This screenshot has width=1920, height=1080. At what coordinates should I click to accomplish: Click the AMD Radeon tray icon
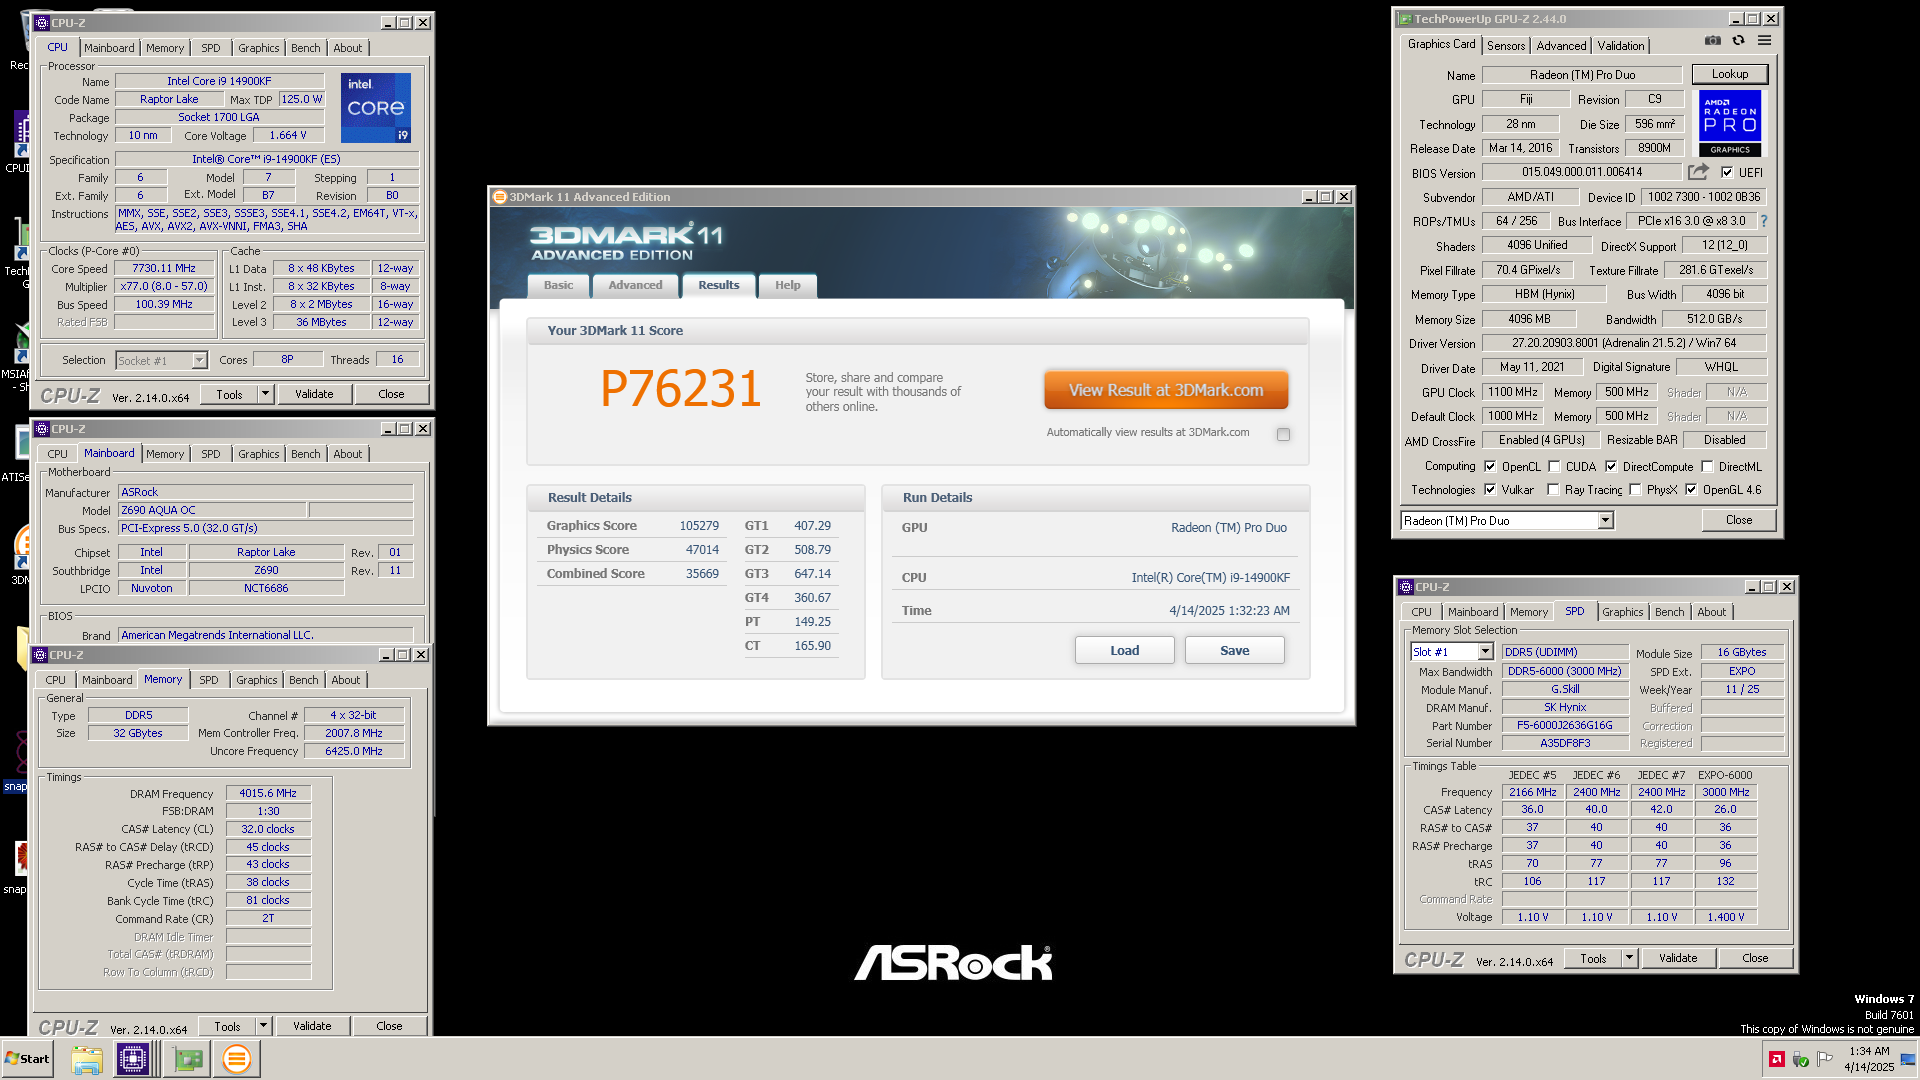coord(1777,1059)
